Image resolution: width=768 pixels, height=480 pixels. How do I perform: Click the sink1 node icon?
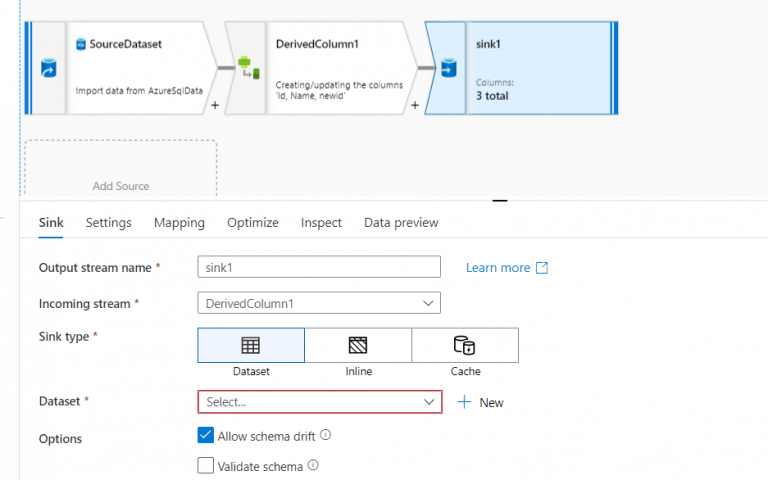coord(446,68)
